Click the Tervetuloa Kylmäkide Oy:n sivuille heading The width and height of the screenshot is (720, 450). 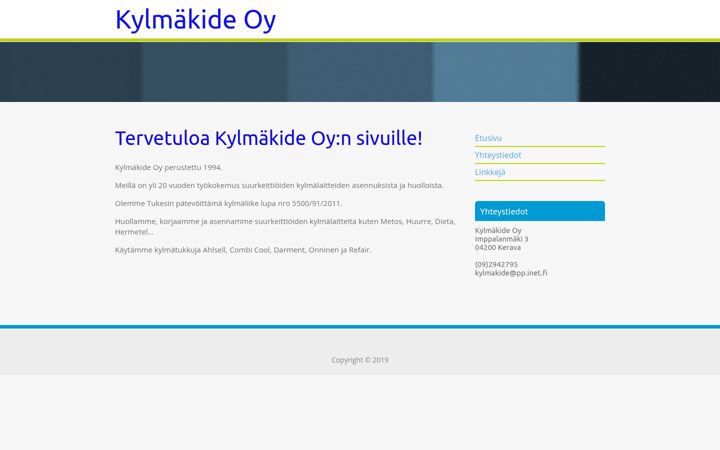[x=269, y=138]
